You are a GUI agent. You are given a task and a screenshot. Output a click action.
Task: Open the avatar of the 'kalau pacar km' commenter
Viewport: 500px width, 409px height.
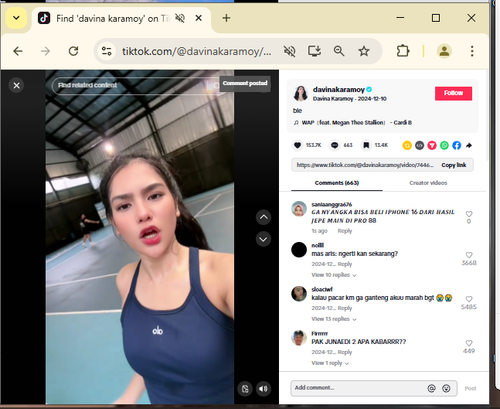pos(299,294)
